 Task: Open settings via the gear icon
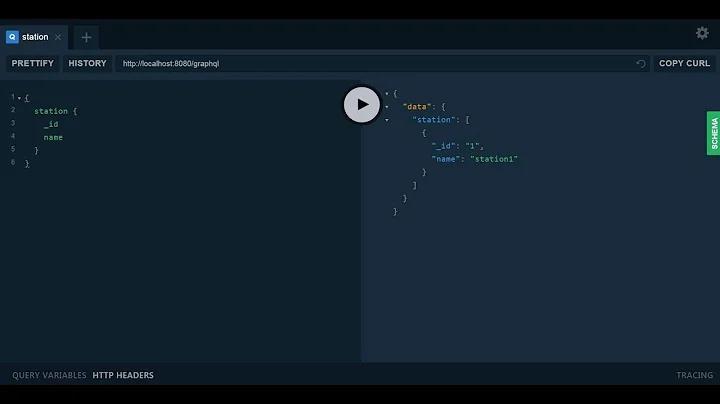[x=702, y=33]
